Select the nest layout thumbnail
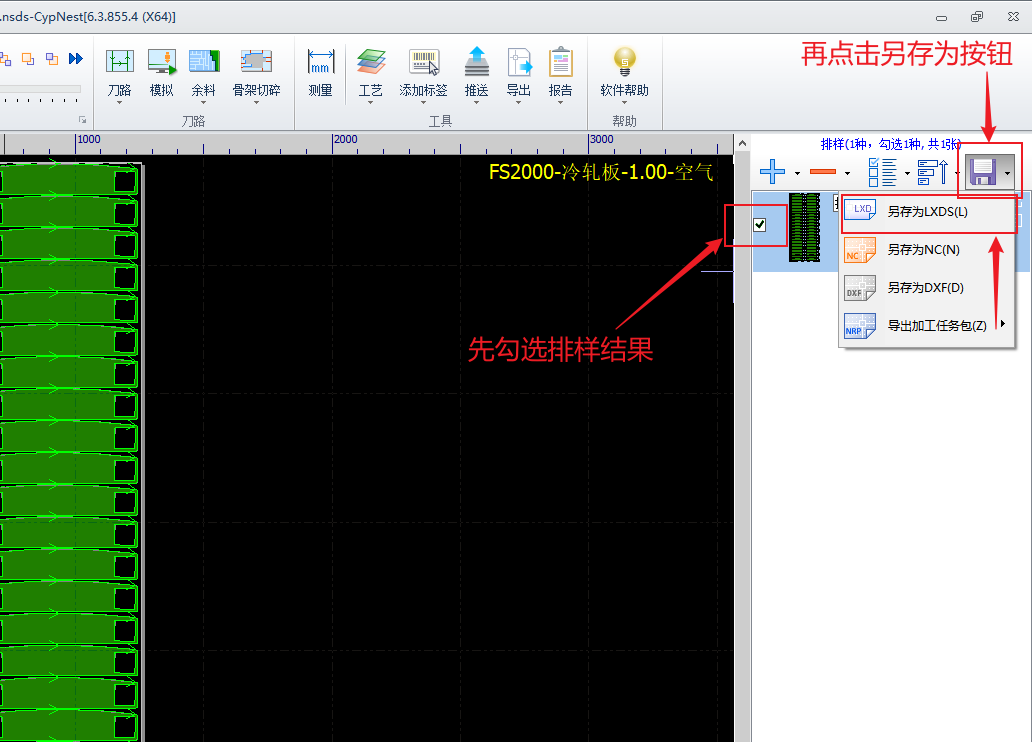The image size is (1032, 742). 804,228
